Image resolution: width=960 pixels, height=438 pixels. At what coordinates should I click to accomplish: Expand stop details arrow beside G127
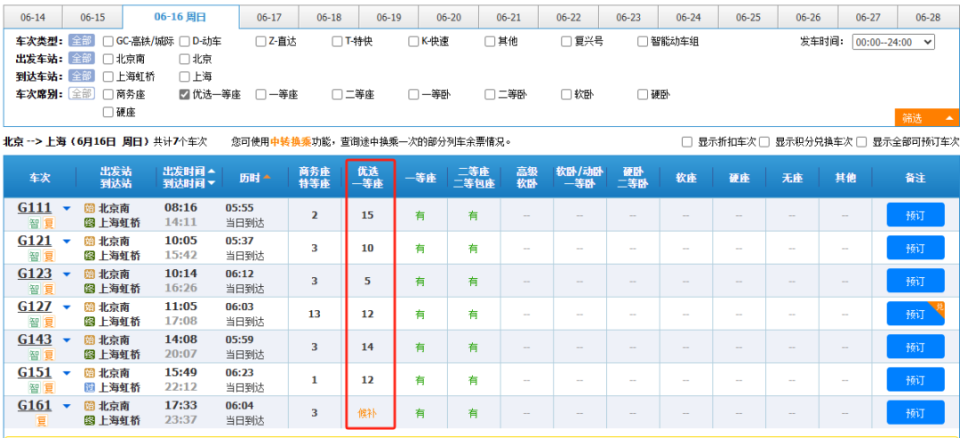[x=67, y=308]
